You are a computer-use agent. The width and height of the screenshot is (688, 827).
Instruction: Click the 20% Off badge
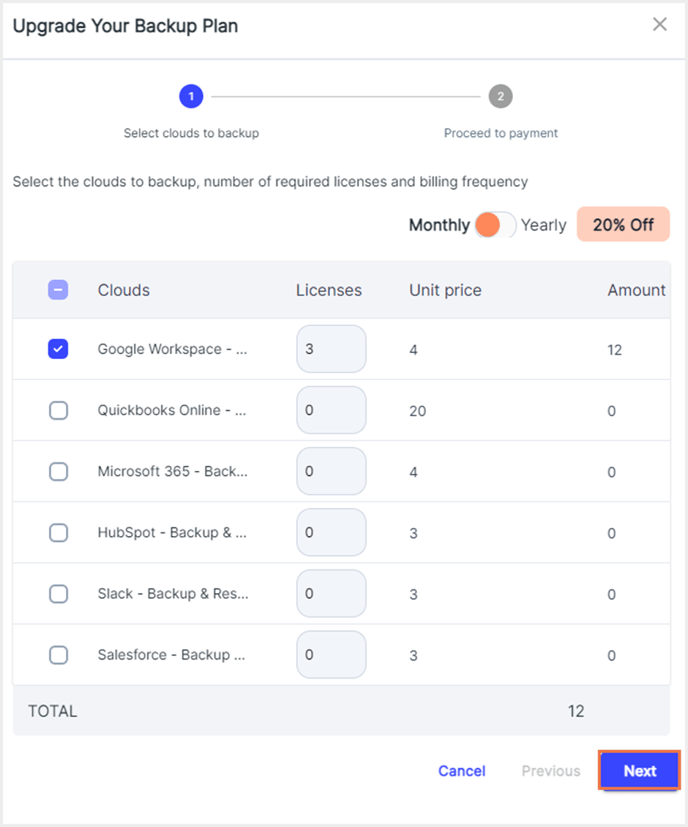click(623, 225)
